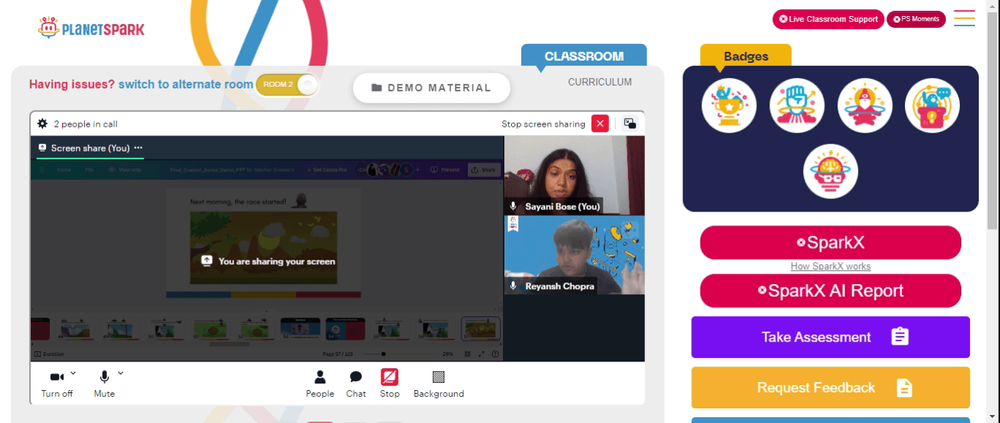The height and width of the screenshot is (423, 1000).
Task: Click help icon in Canva bottom bar
Action: [x=496, y=354]
